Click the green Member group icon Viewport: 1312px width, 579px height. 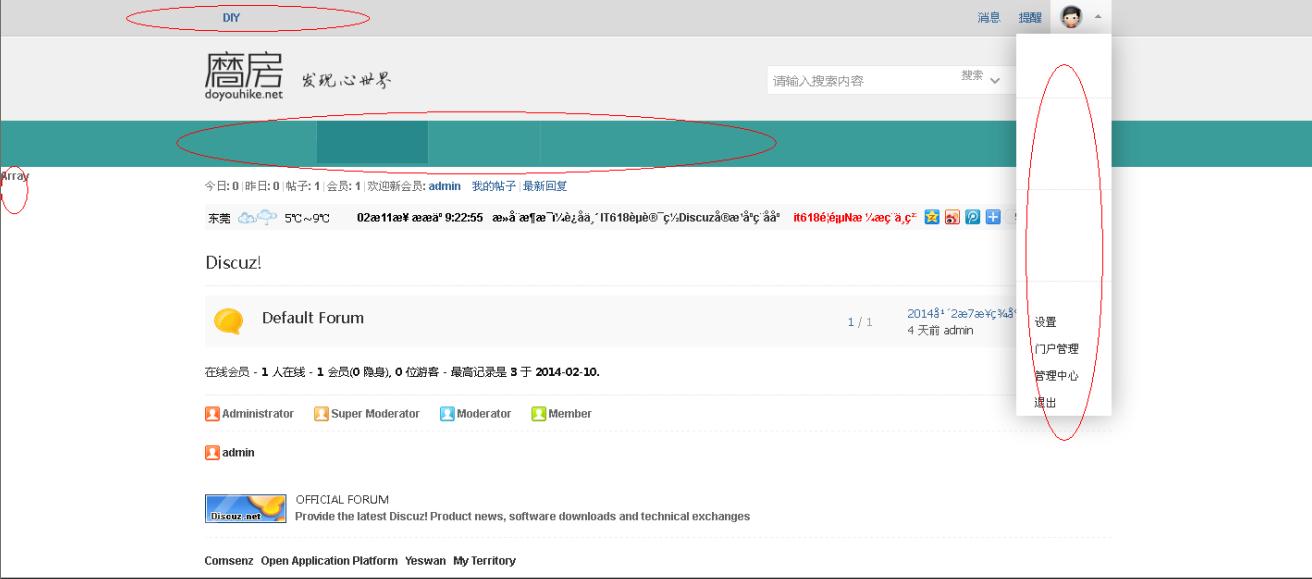click(x=538, y=414)
